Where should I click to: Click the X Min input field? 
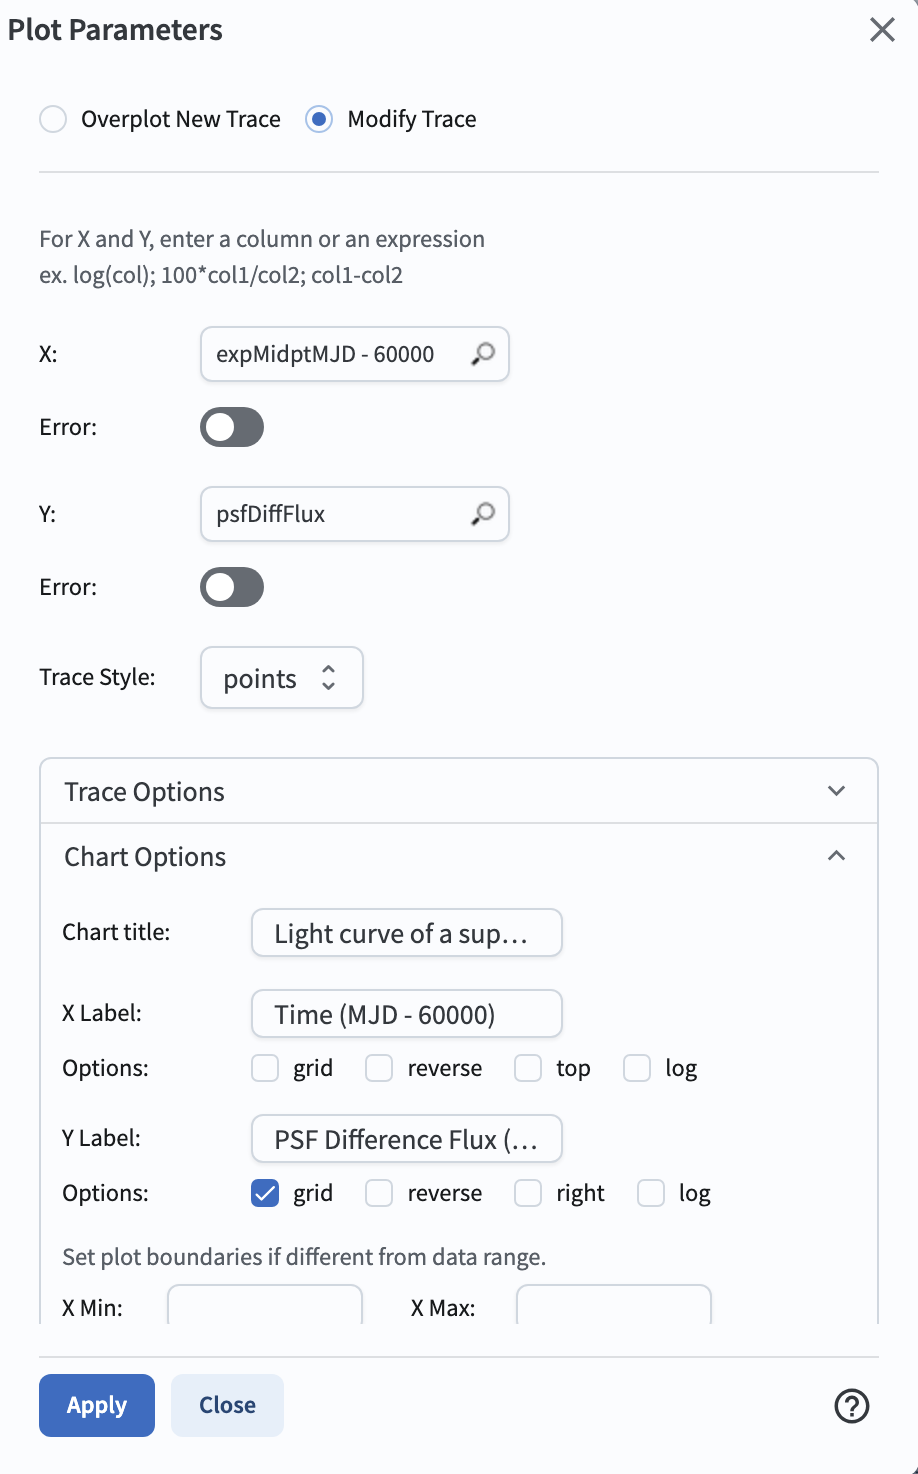[x=264, y=1306]
